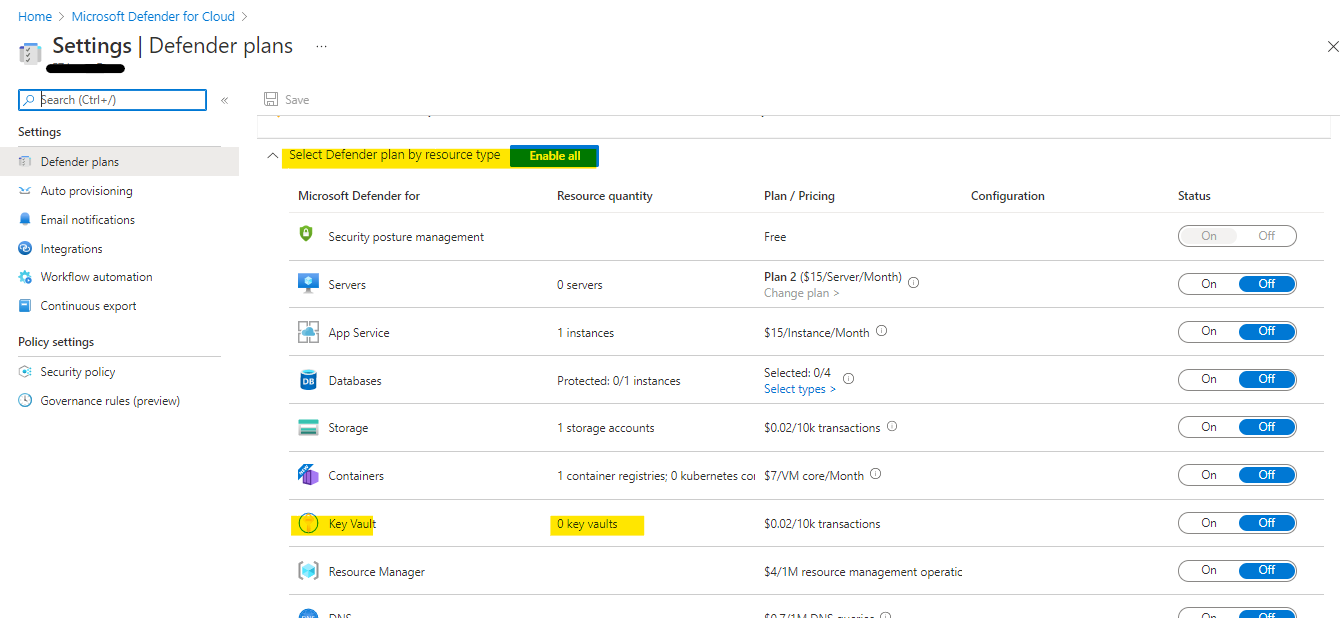
Task: Open the ellipsis menu near Defender plans title
Action: (321, 46)
